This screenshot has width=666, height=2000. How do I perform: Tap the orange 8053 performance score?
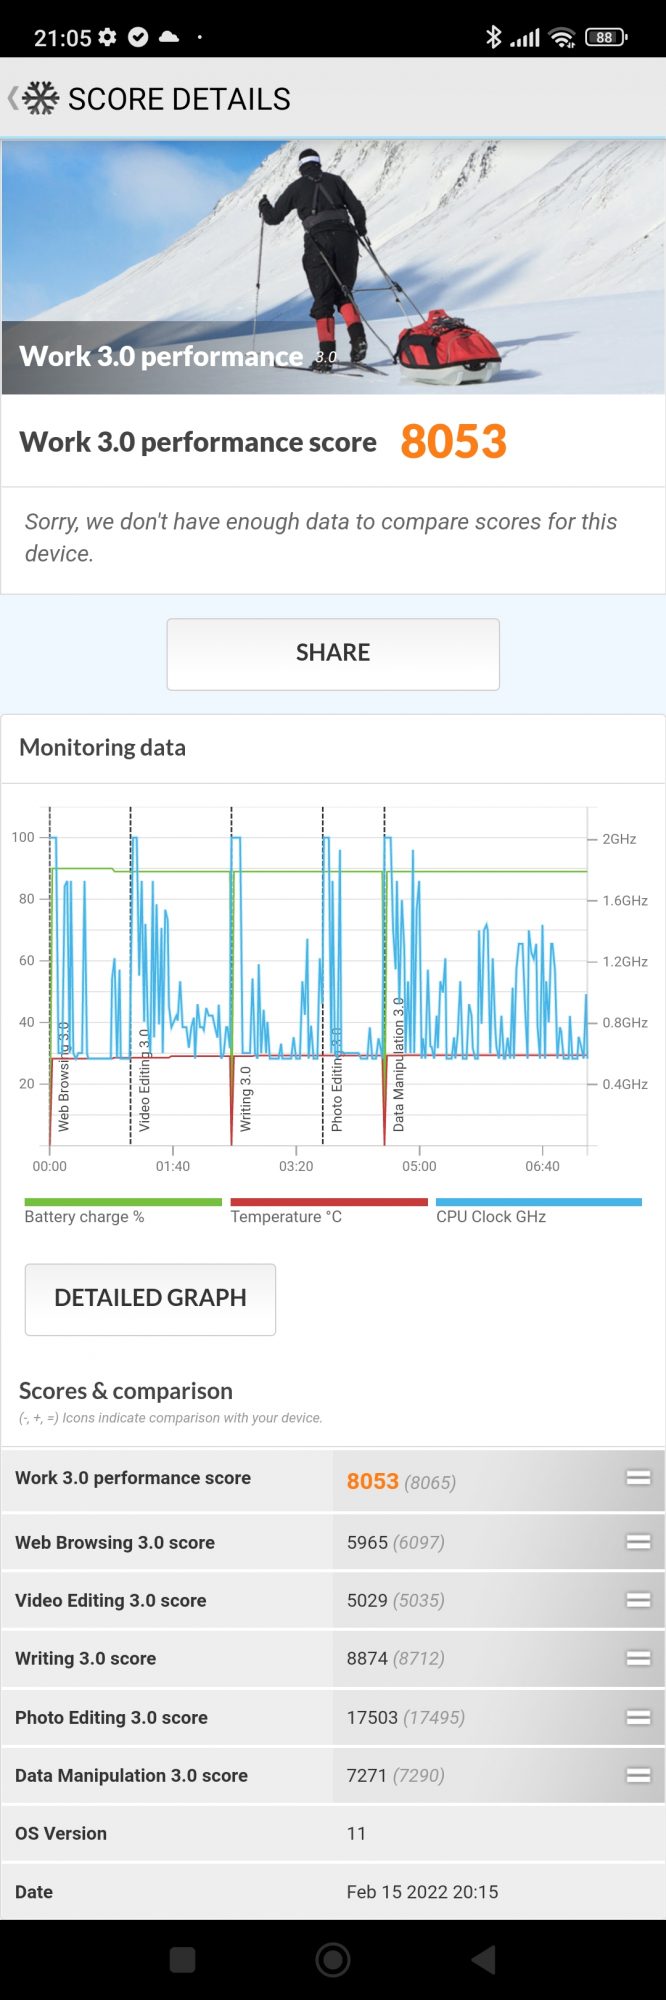tap(453, 442)
